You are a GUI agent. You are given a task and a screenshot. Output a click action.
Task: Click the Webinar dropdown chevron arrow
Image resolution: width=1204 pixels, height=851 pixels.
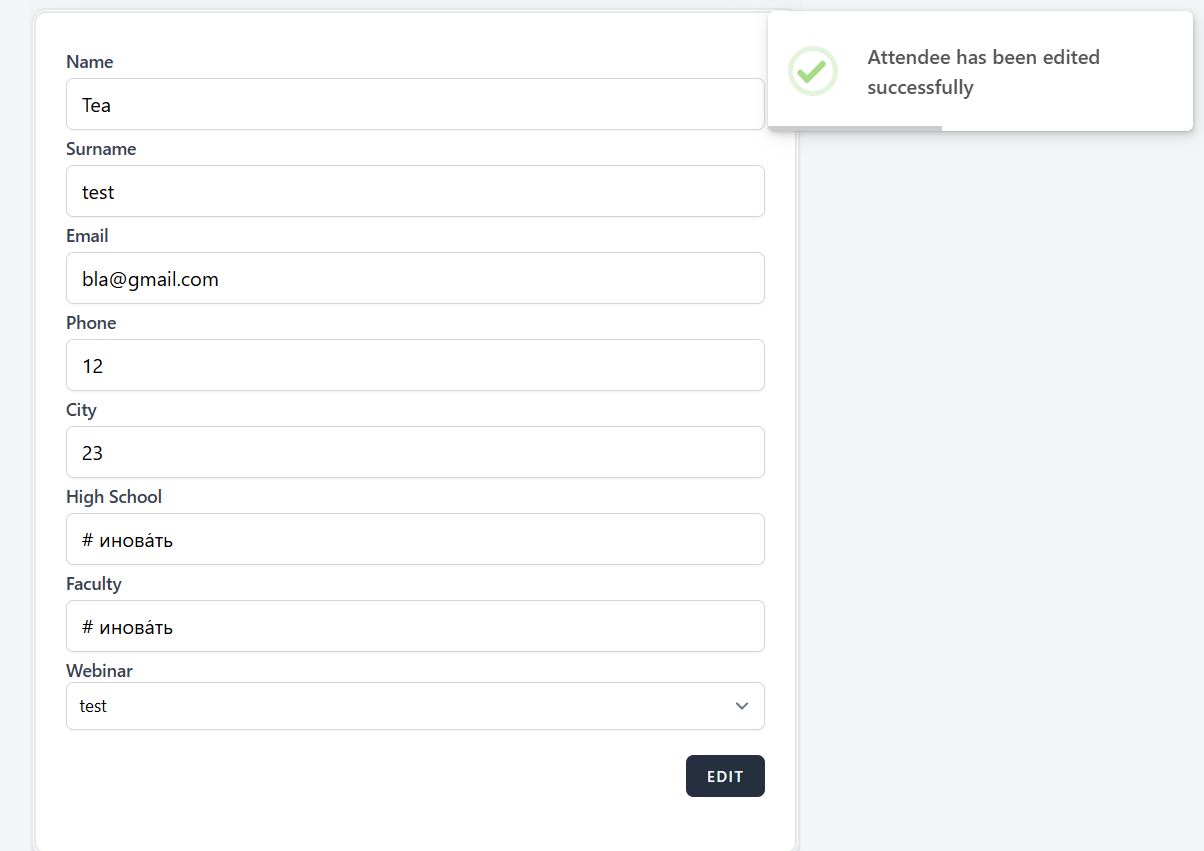[x=742, y=706]
